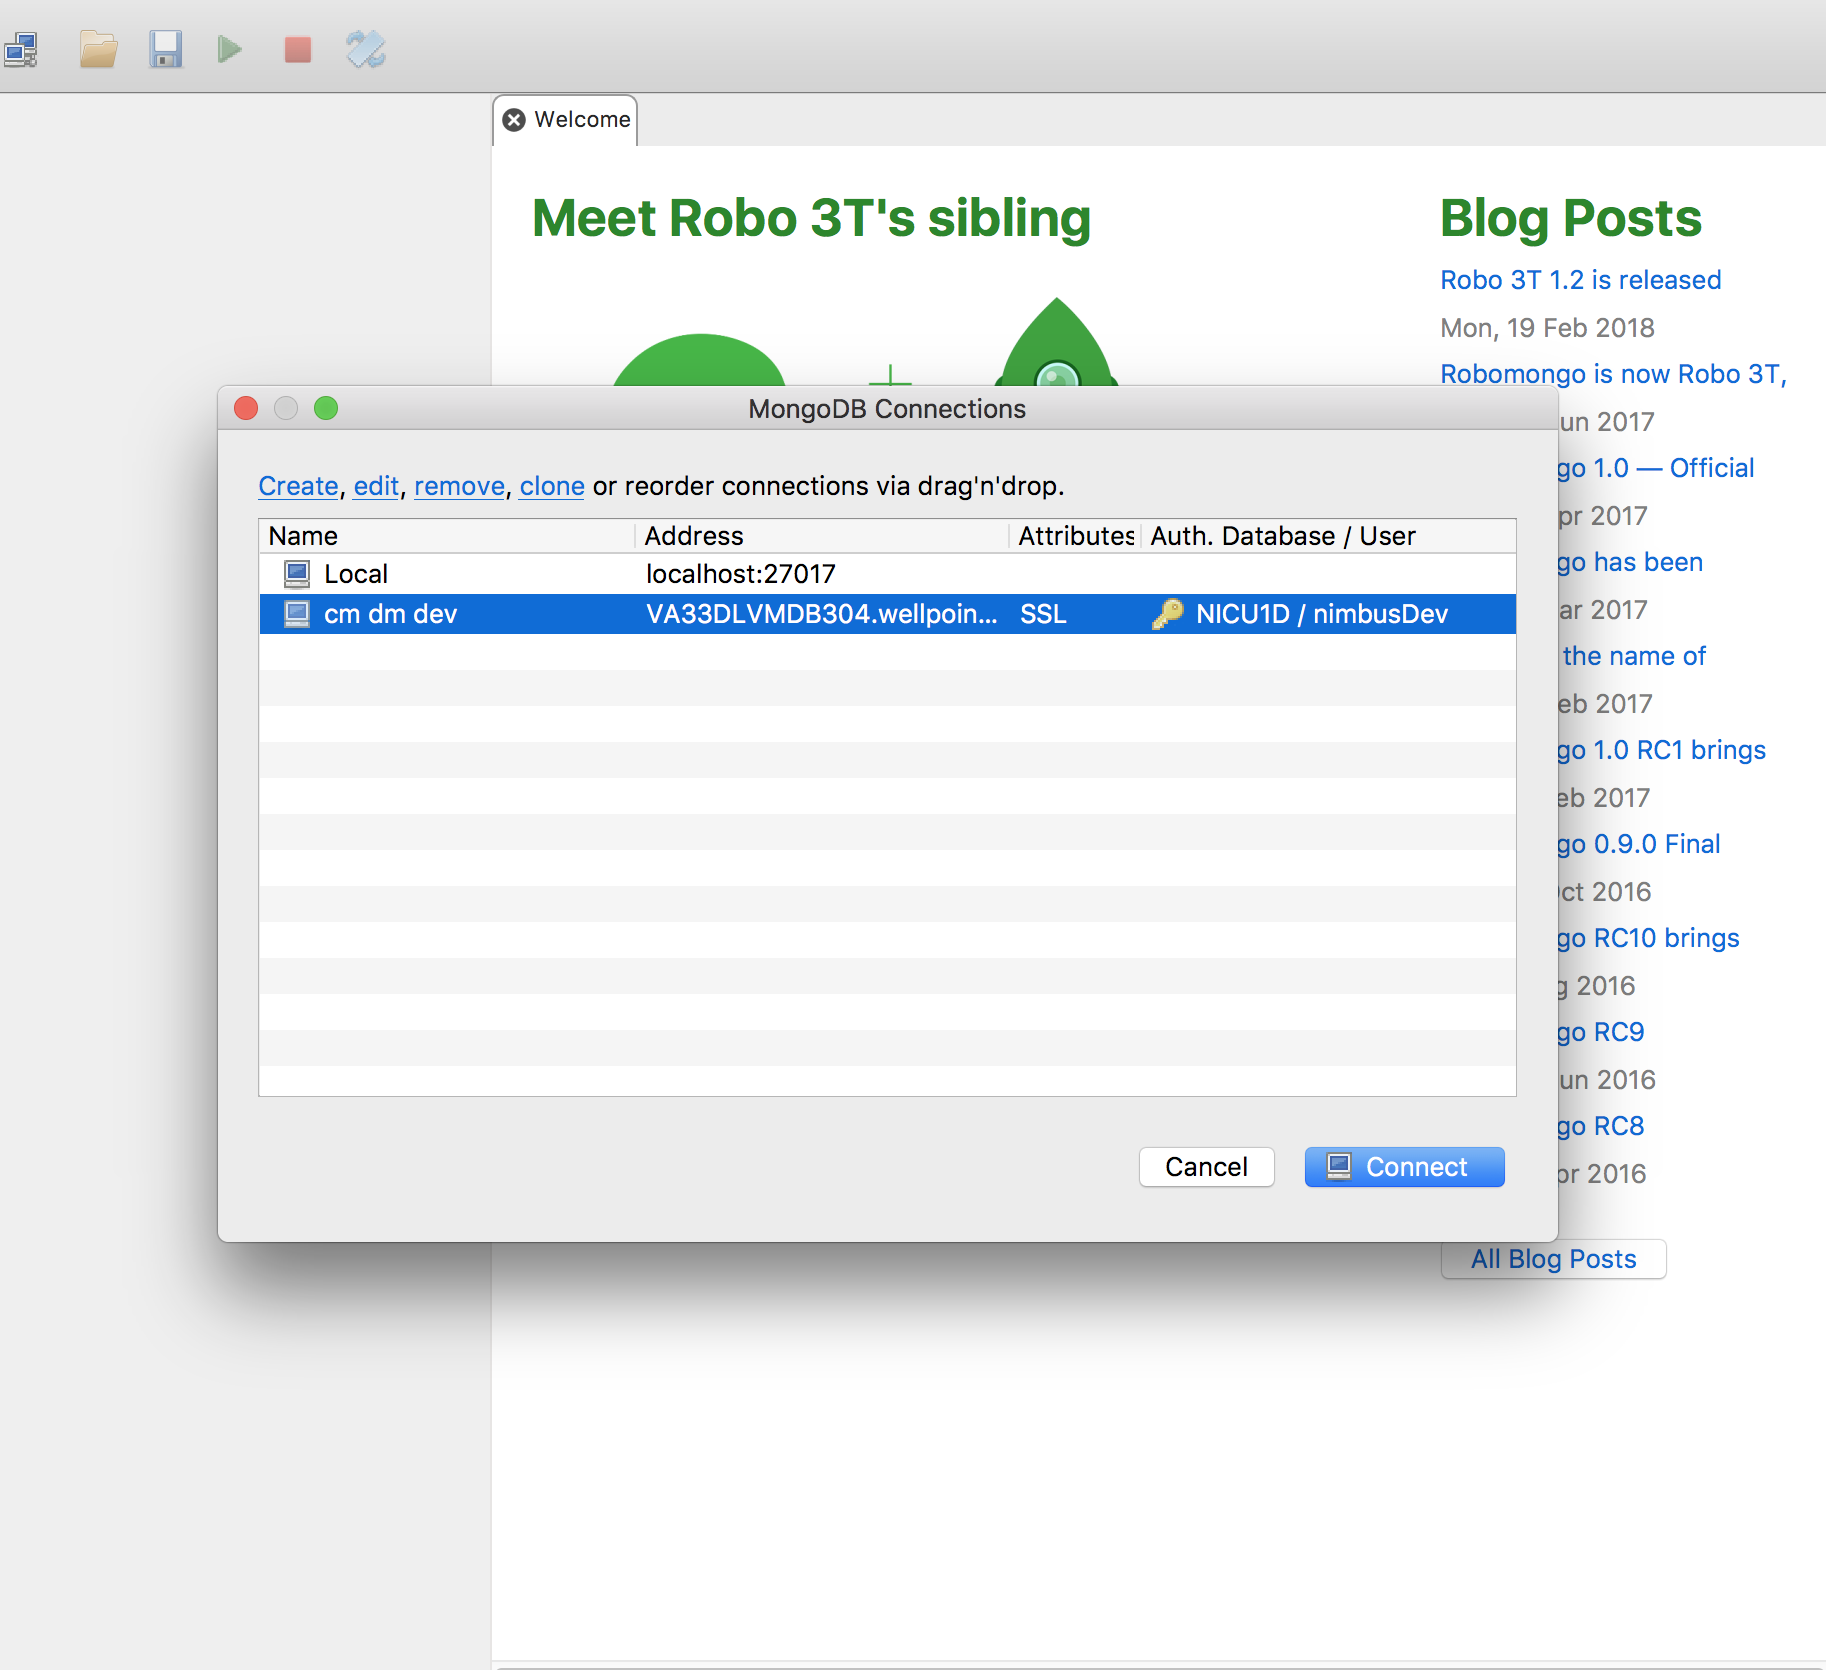
Task: Click the localhost:27017 address cell
Action: 740,574
